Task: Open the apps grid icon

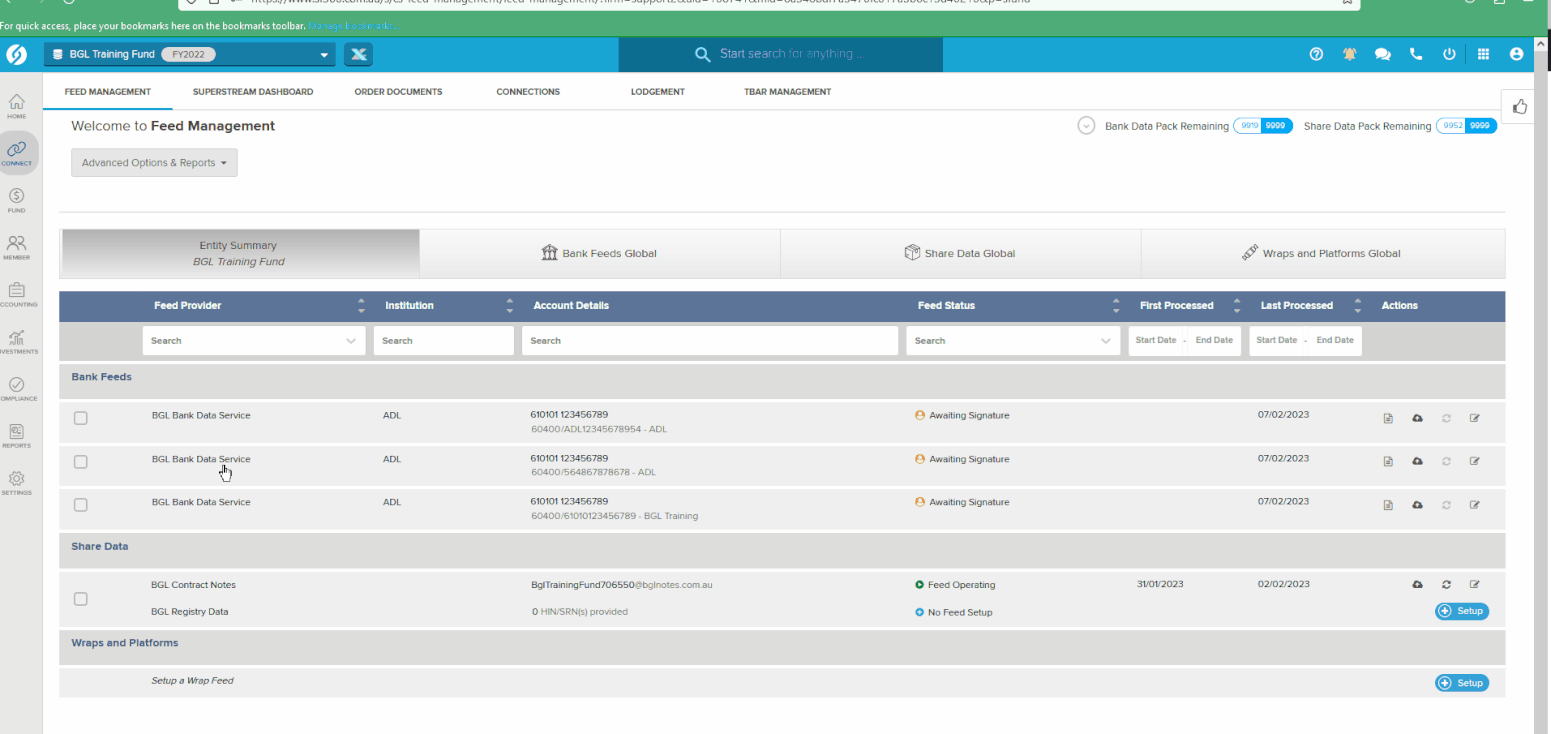Action: tap(1483, 55)
